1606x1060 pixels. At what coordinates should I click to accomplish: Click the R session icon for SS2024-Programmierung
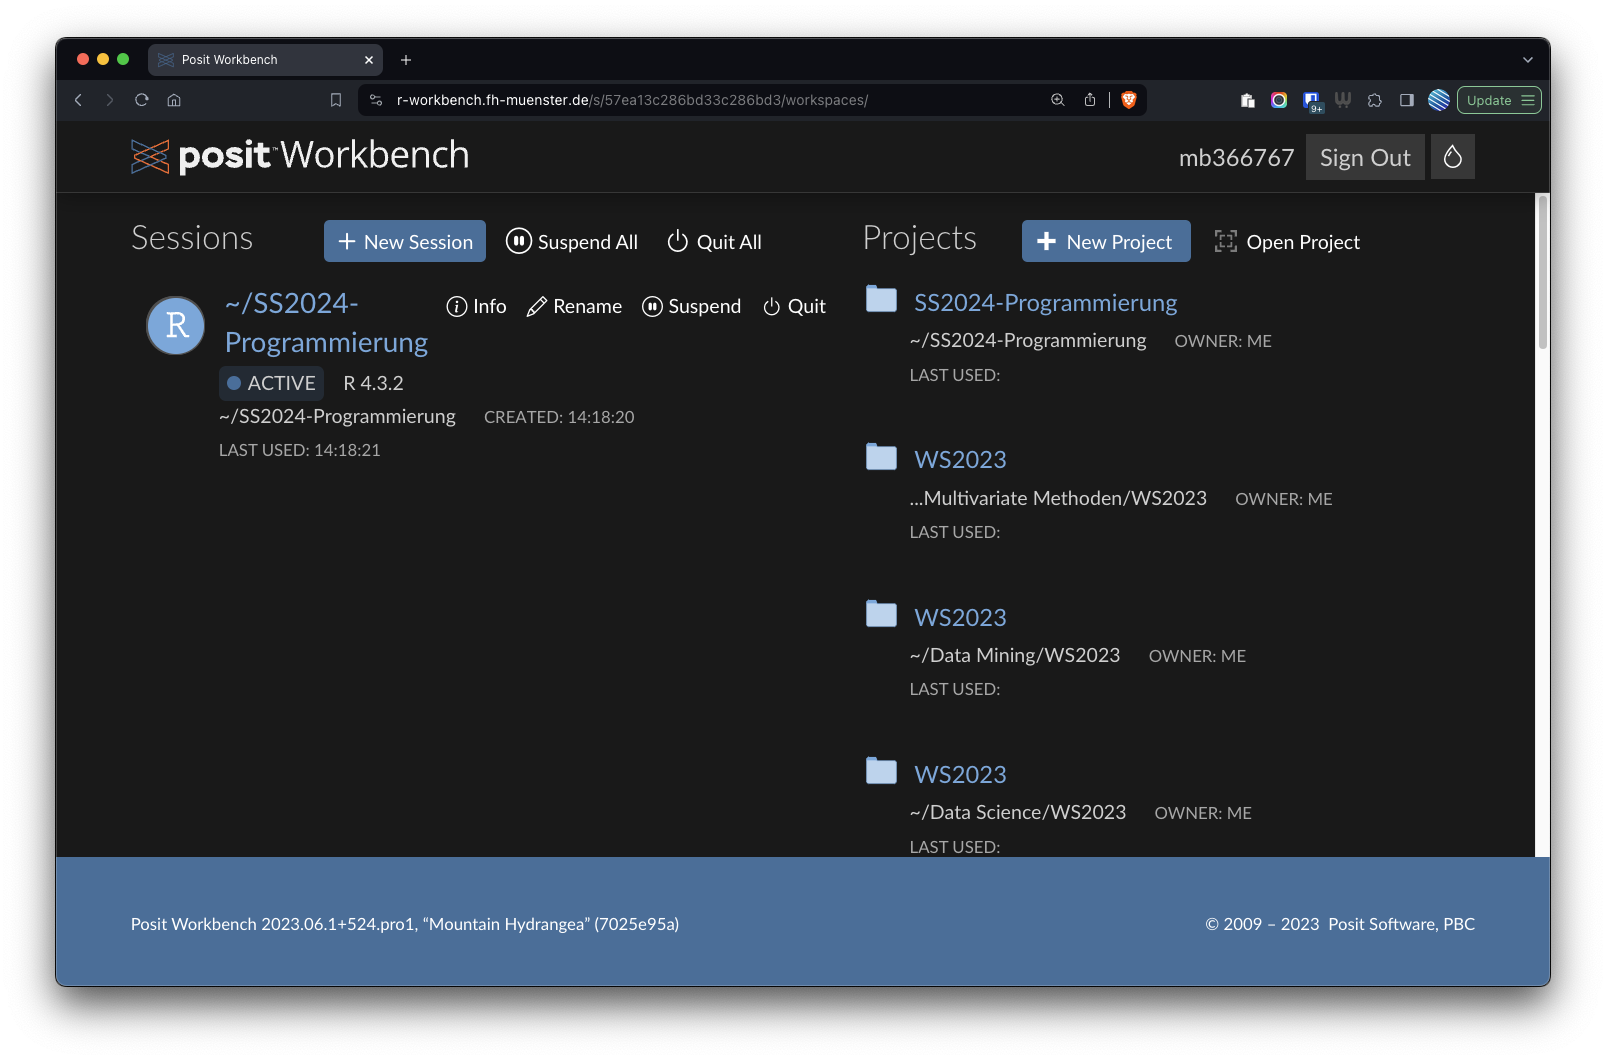tap(176, 325)
